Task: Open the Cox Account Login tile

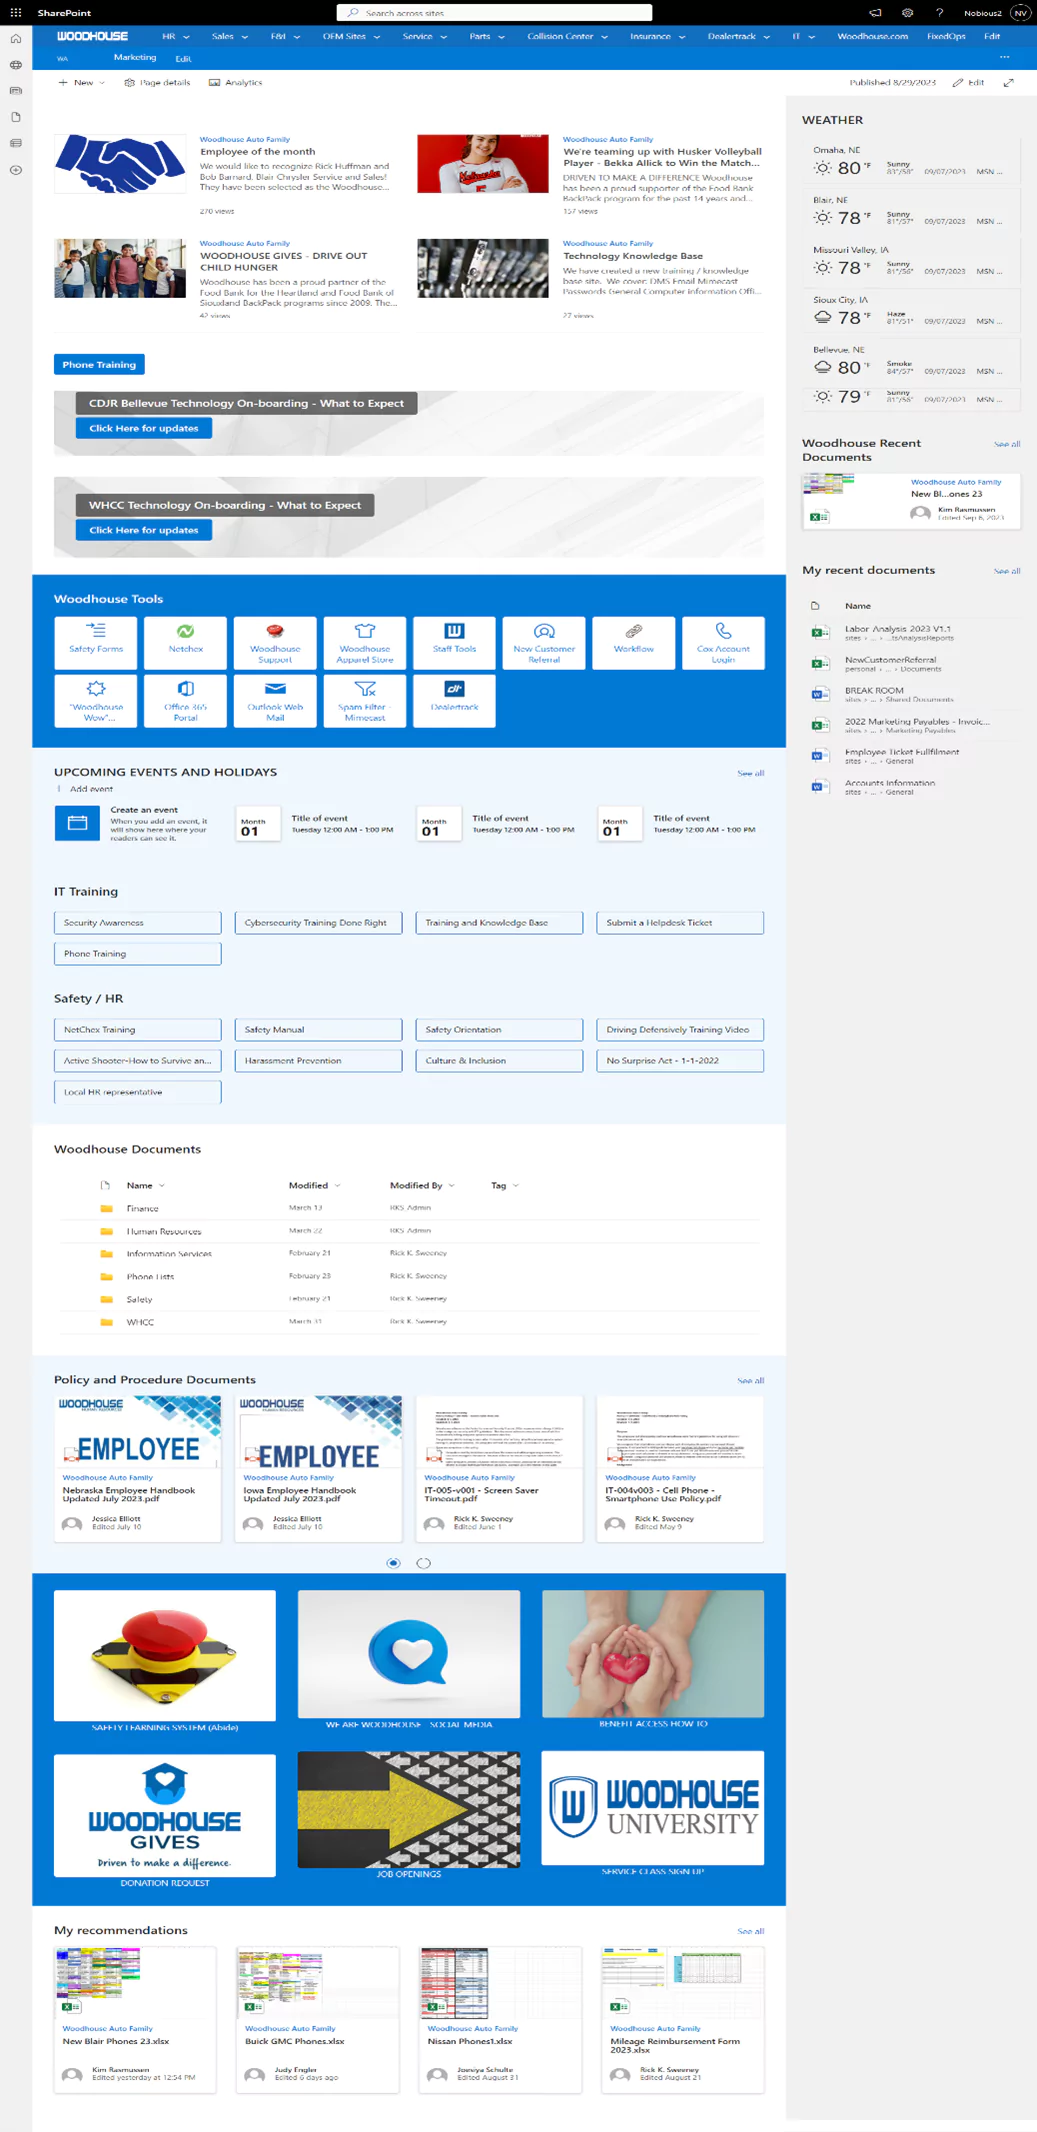Action: click(x=723, y=641)
